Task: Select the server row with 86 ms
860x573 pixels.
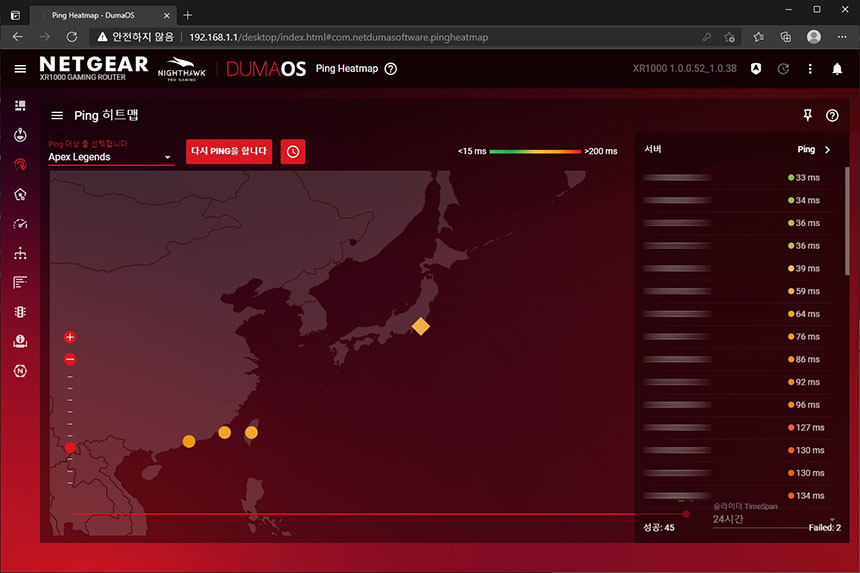Action: 739,360
